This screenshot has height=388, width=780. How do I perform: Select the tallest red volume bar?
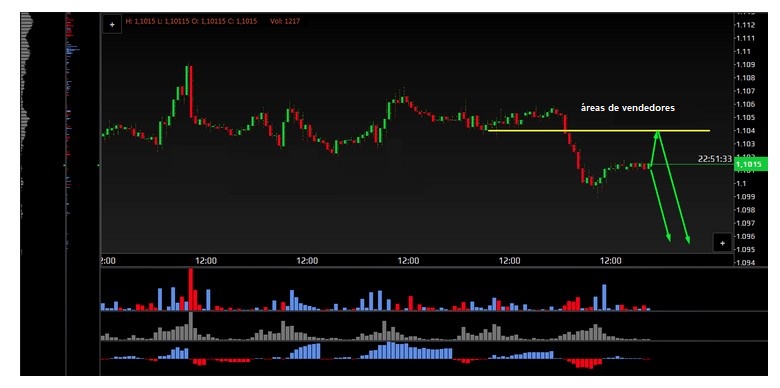(x=191, y=290)
